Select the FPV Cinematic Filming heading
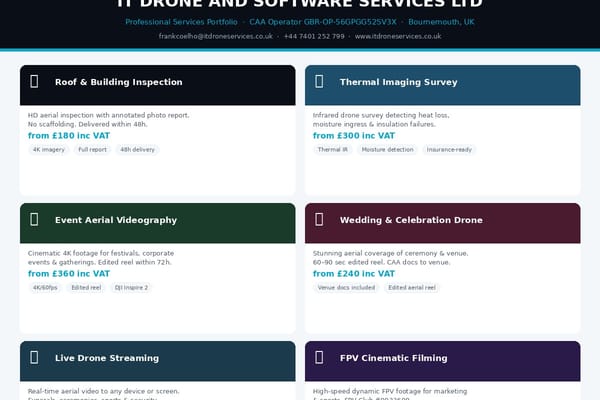The height and width of the screenshot is (400, 600). [393, 358]
